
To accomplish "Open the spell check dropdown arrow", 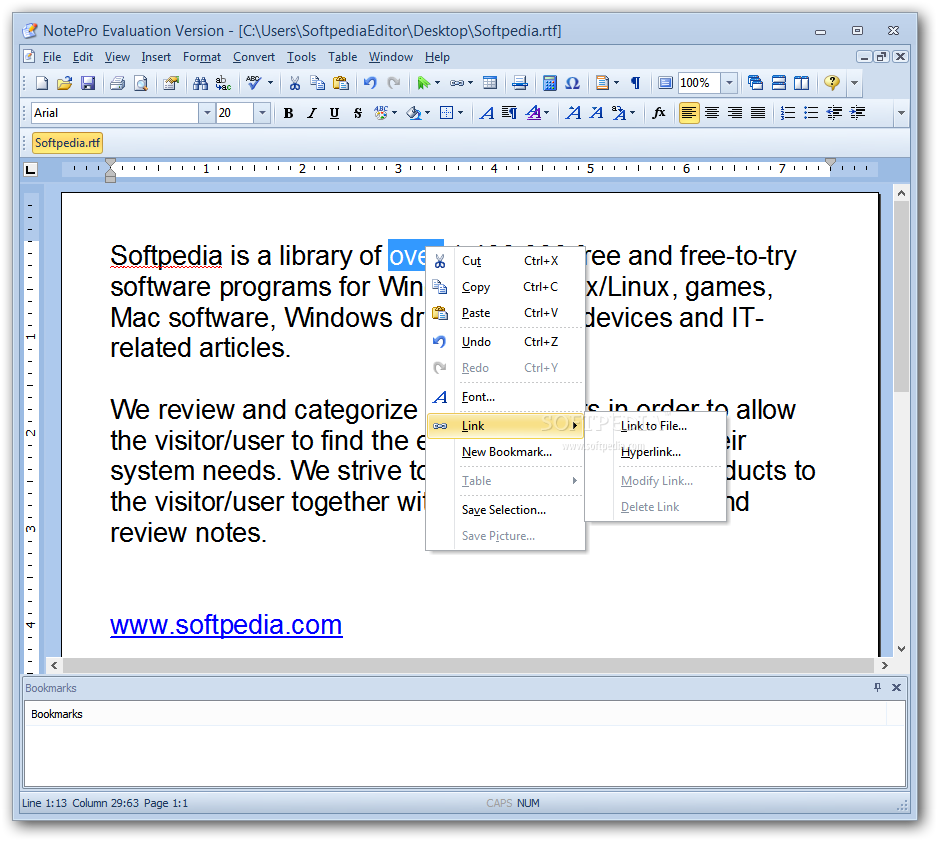I will pos(270,83).
